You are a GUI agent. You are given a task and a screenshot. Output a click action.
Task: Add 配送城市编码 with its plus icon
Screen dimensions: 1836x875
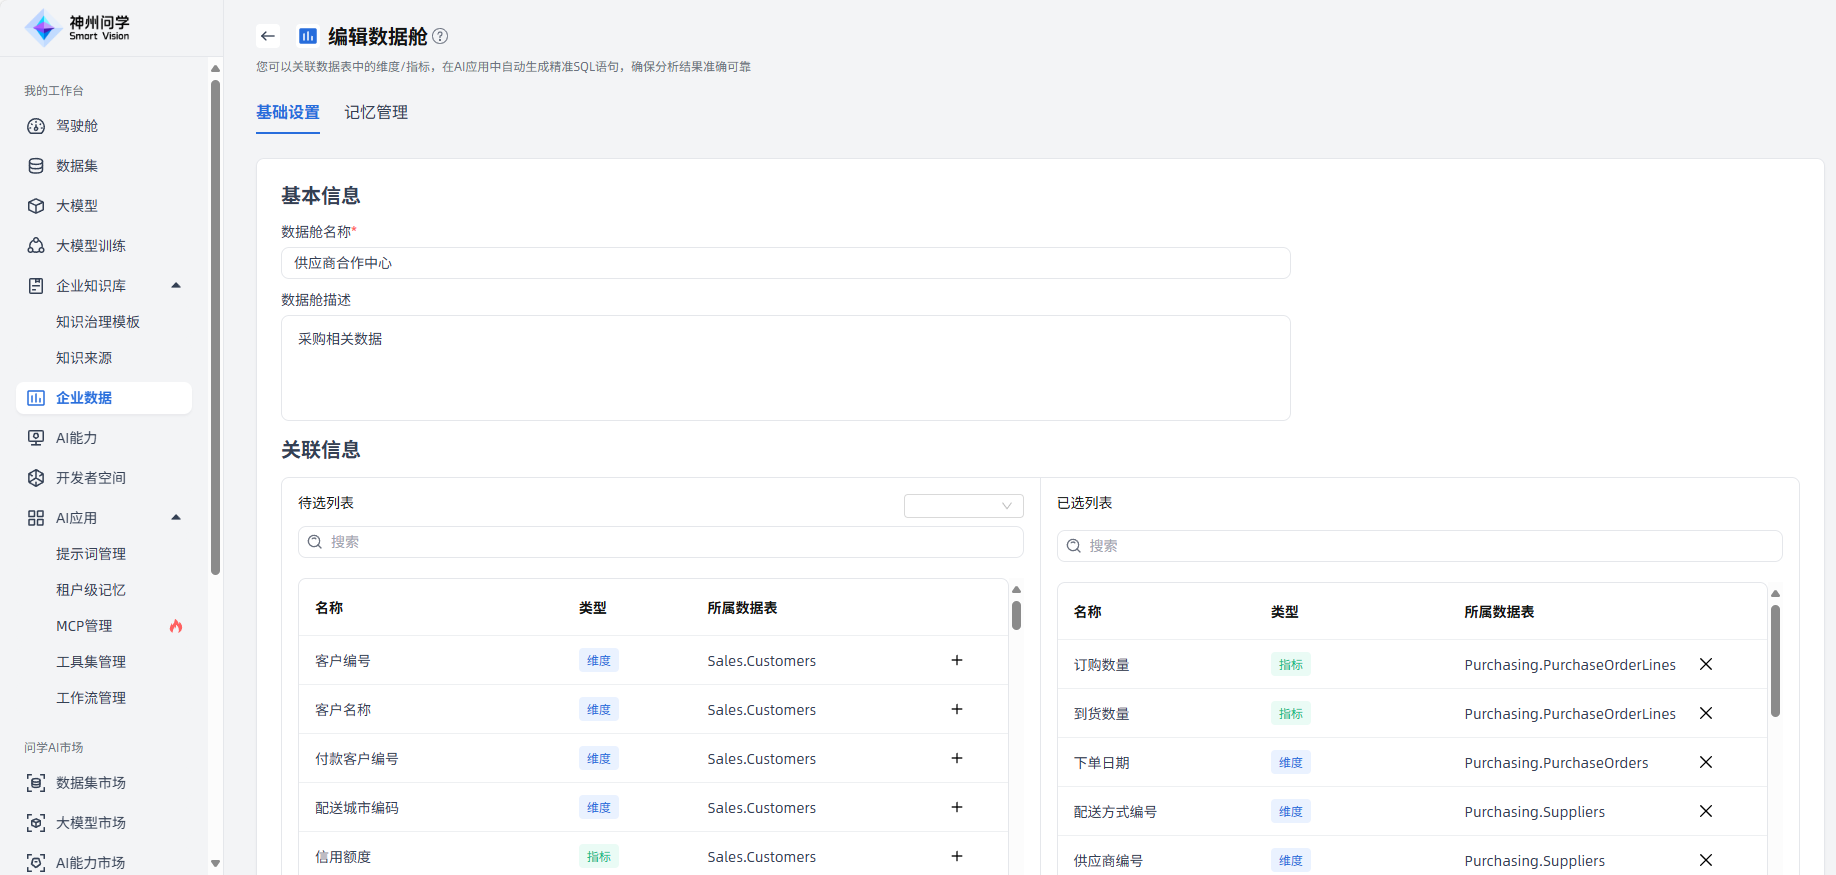(x=957, y=807)
